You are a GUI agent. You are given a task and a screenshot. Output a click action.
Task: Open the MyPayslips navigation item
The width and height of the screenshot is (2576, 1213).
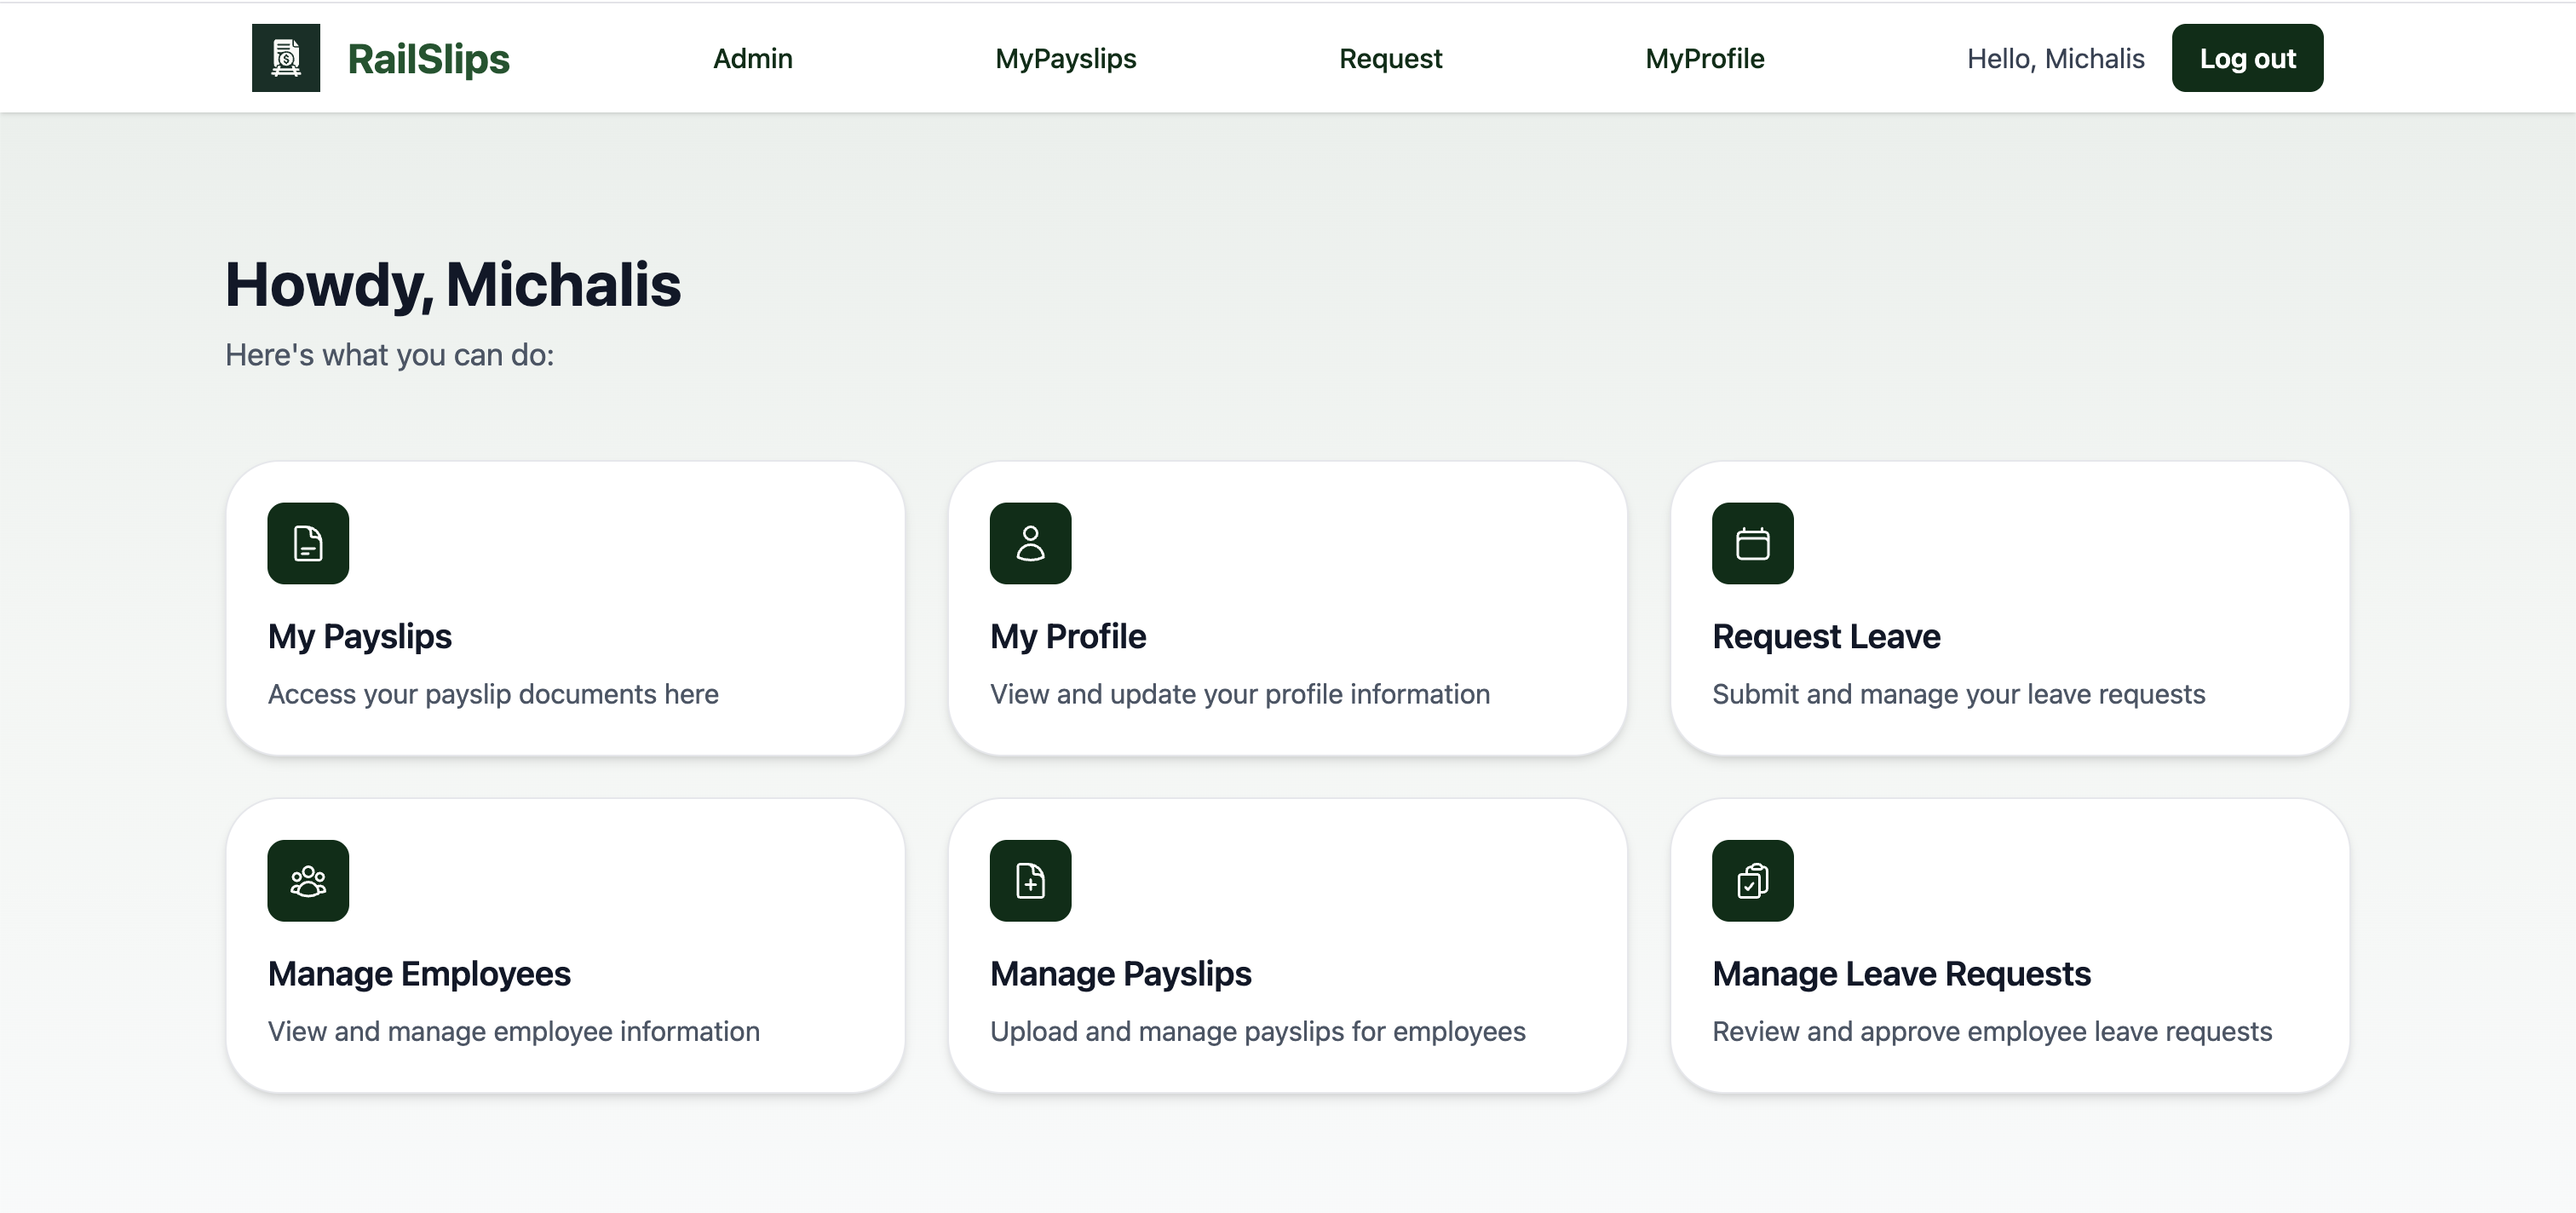[1066, 58]
